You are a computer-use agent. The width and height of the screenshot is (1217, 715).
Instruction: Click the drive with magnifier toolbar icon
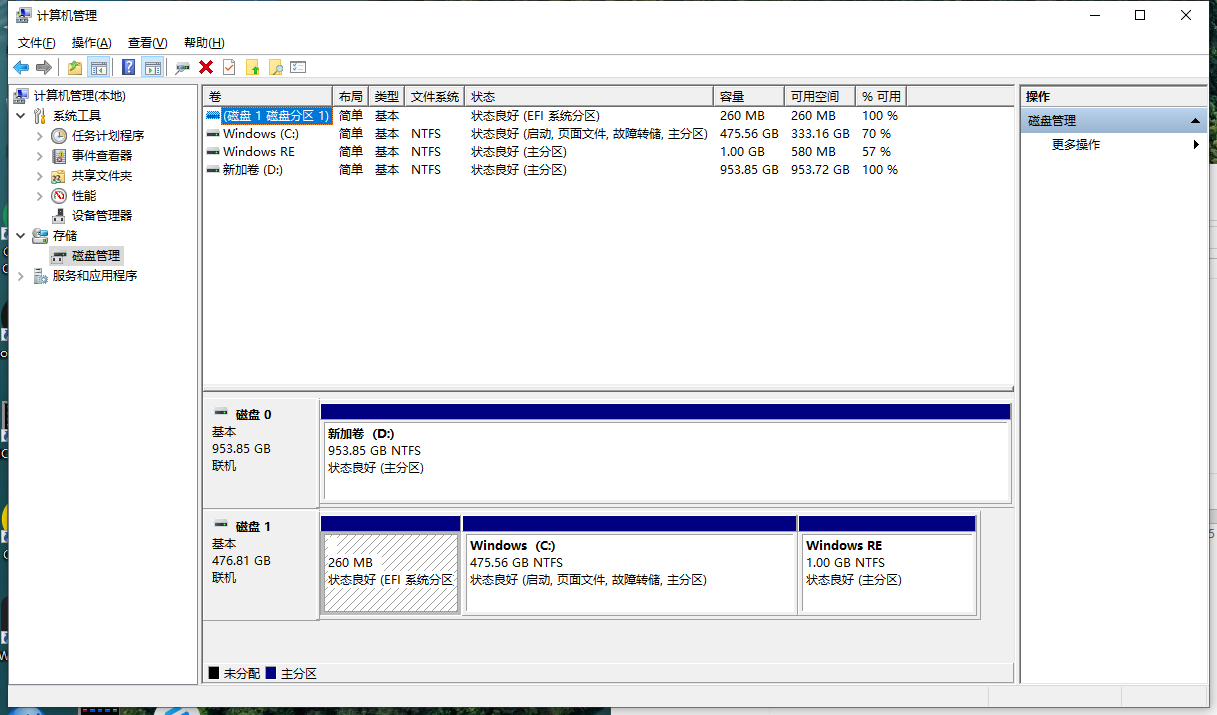click(182, 67)
